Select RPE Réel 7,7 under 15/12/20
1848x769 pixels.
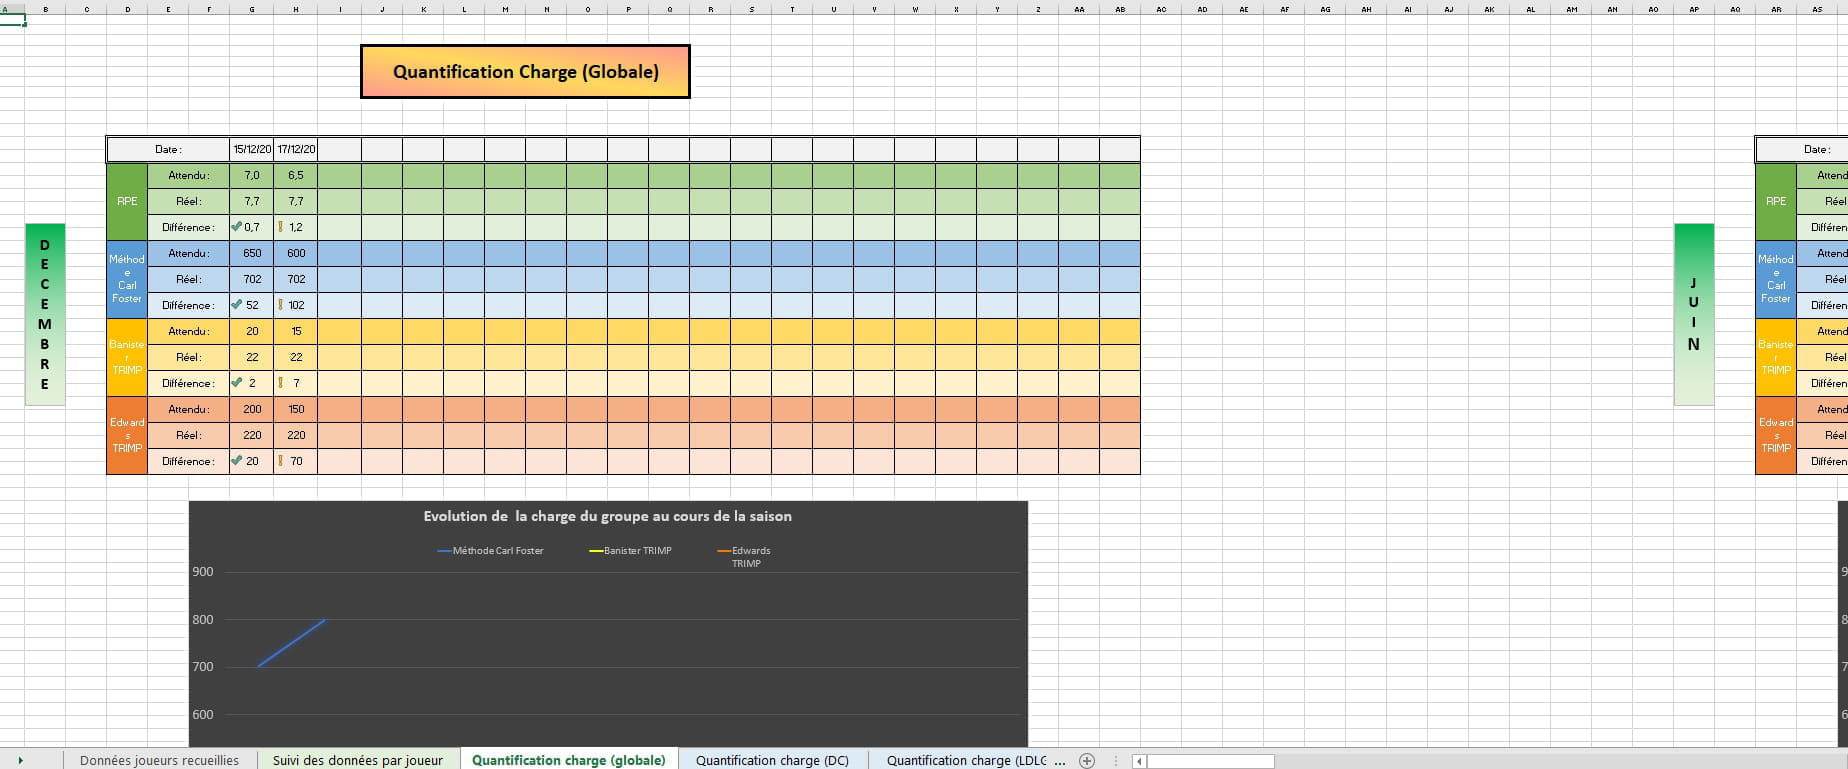251,201
